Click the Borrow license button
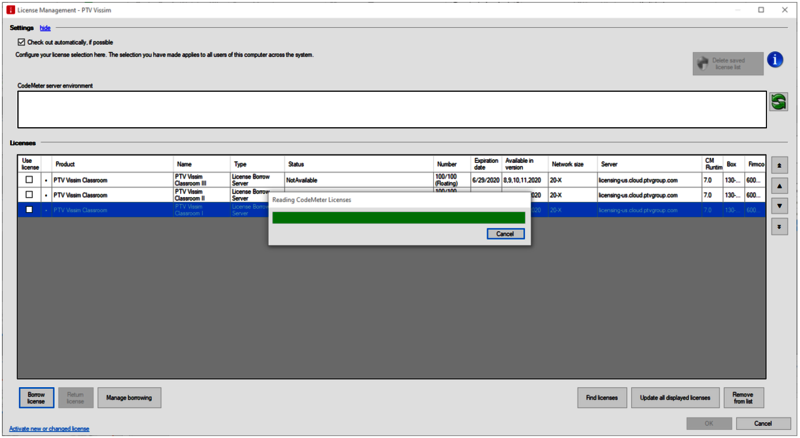This screenshot has width=800, height=438. 36,397
